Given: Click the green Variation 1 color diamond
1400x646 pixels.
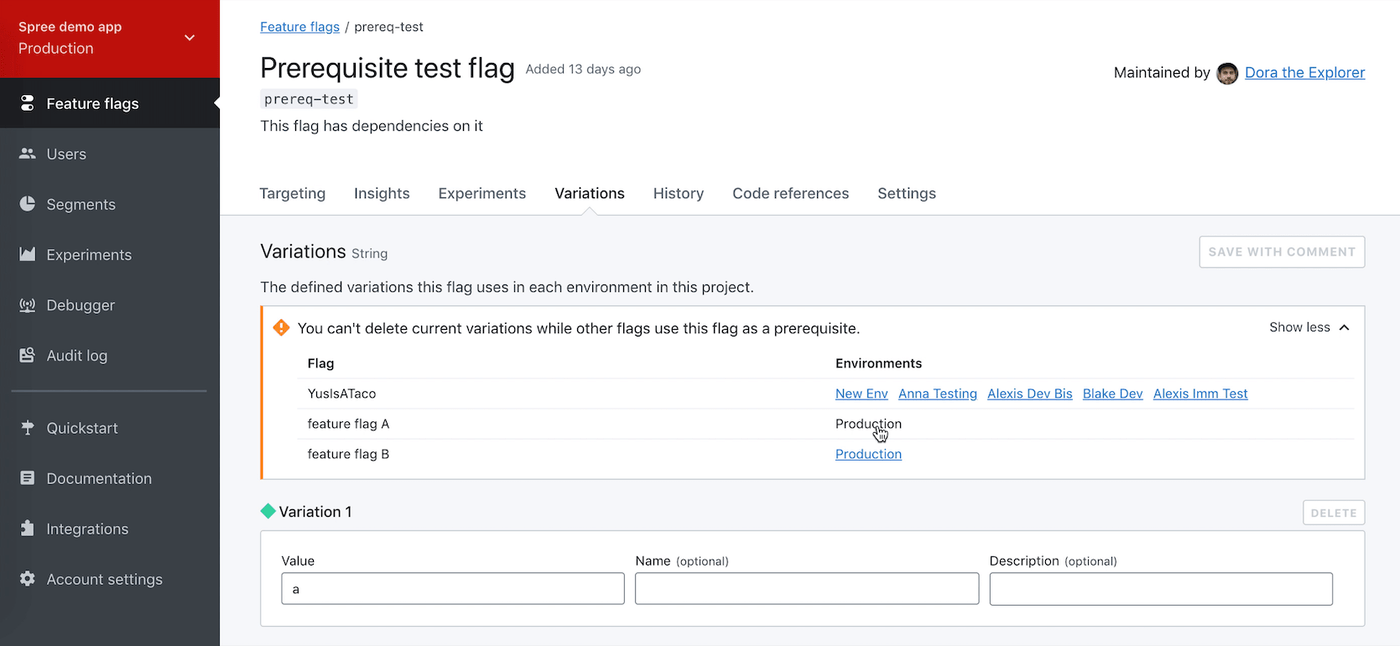Looking at the screenshot, I should point(268,511).
